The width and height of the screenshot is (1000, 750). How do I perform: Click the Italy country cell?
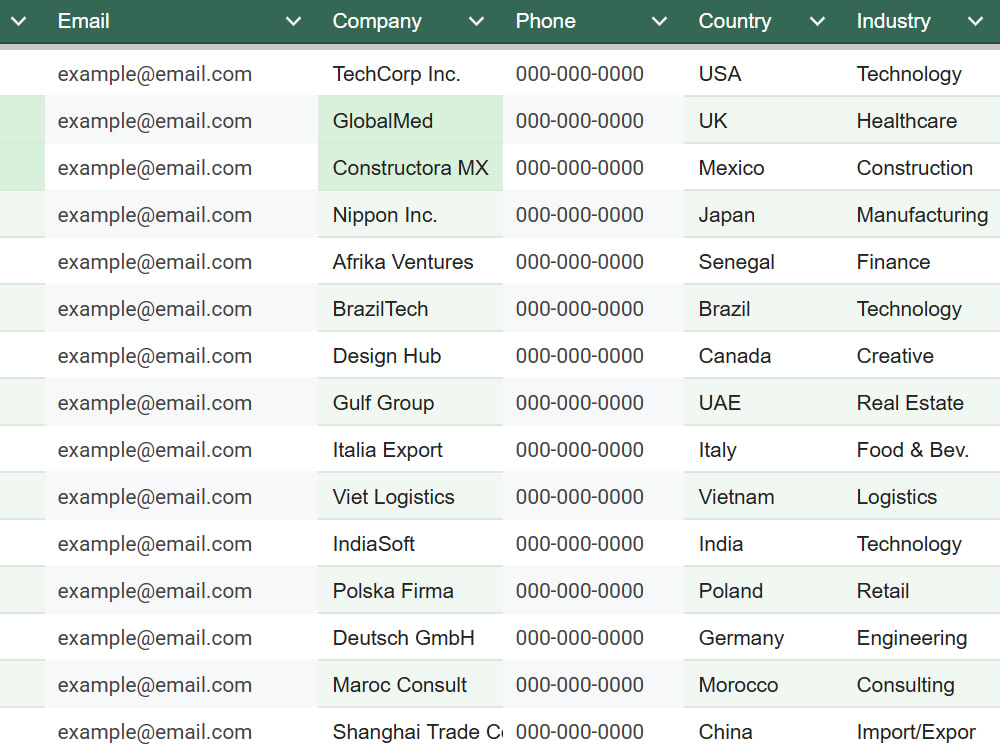click(x=763, y=450)
